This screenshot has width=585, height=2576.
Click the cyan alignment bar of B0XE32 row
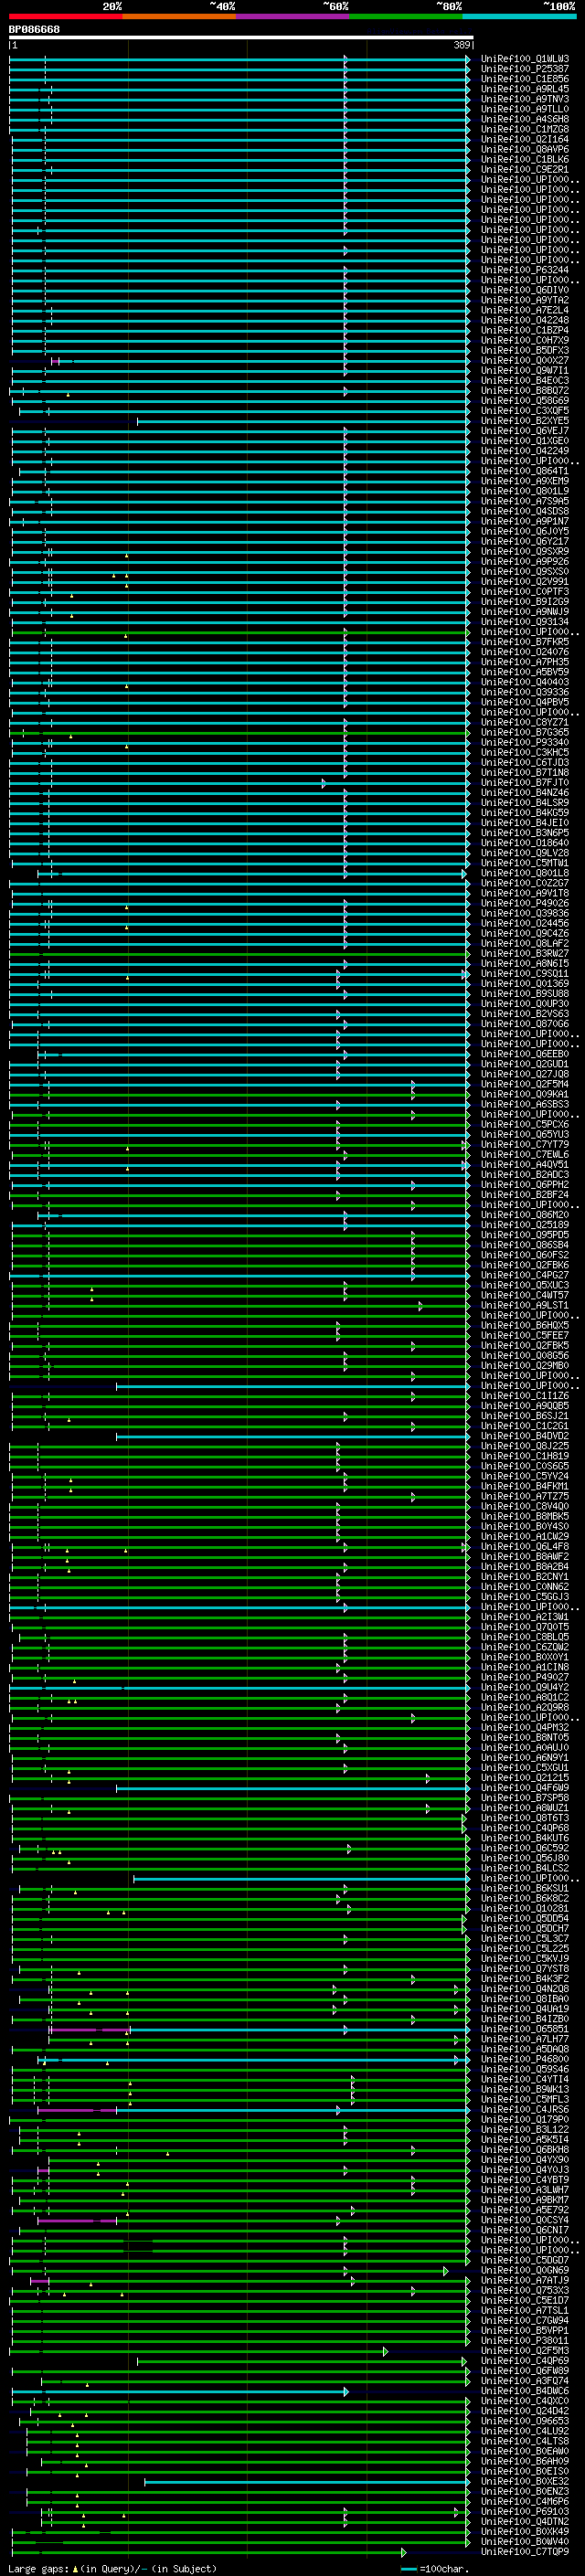(306, 2482)
